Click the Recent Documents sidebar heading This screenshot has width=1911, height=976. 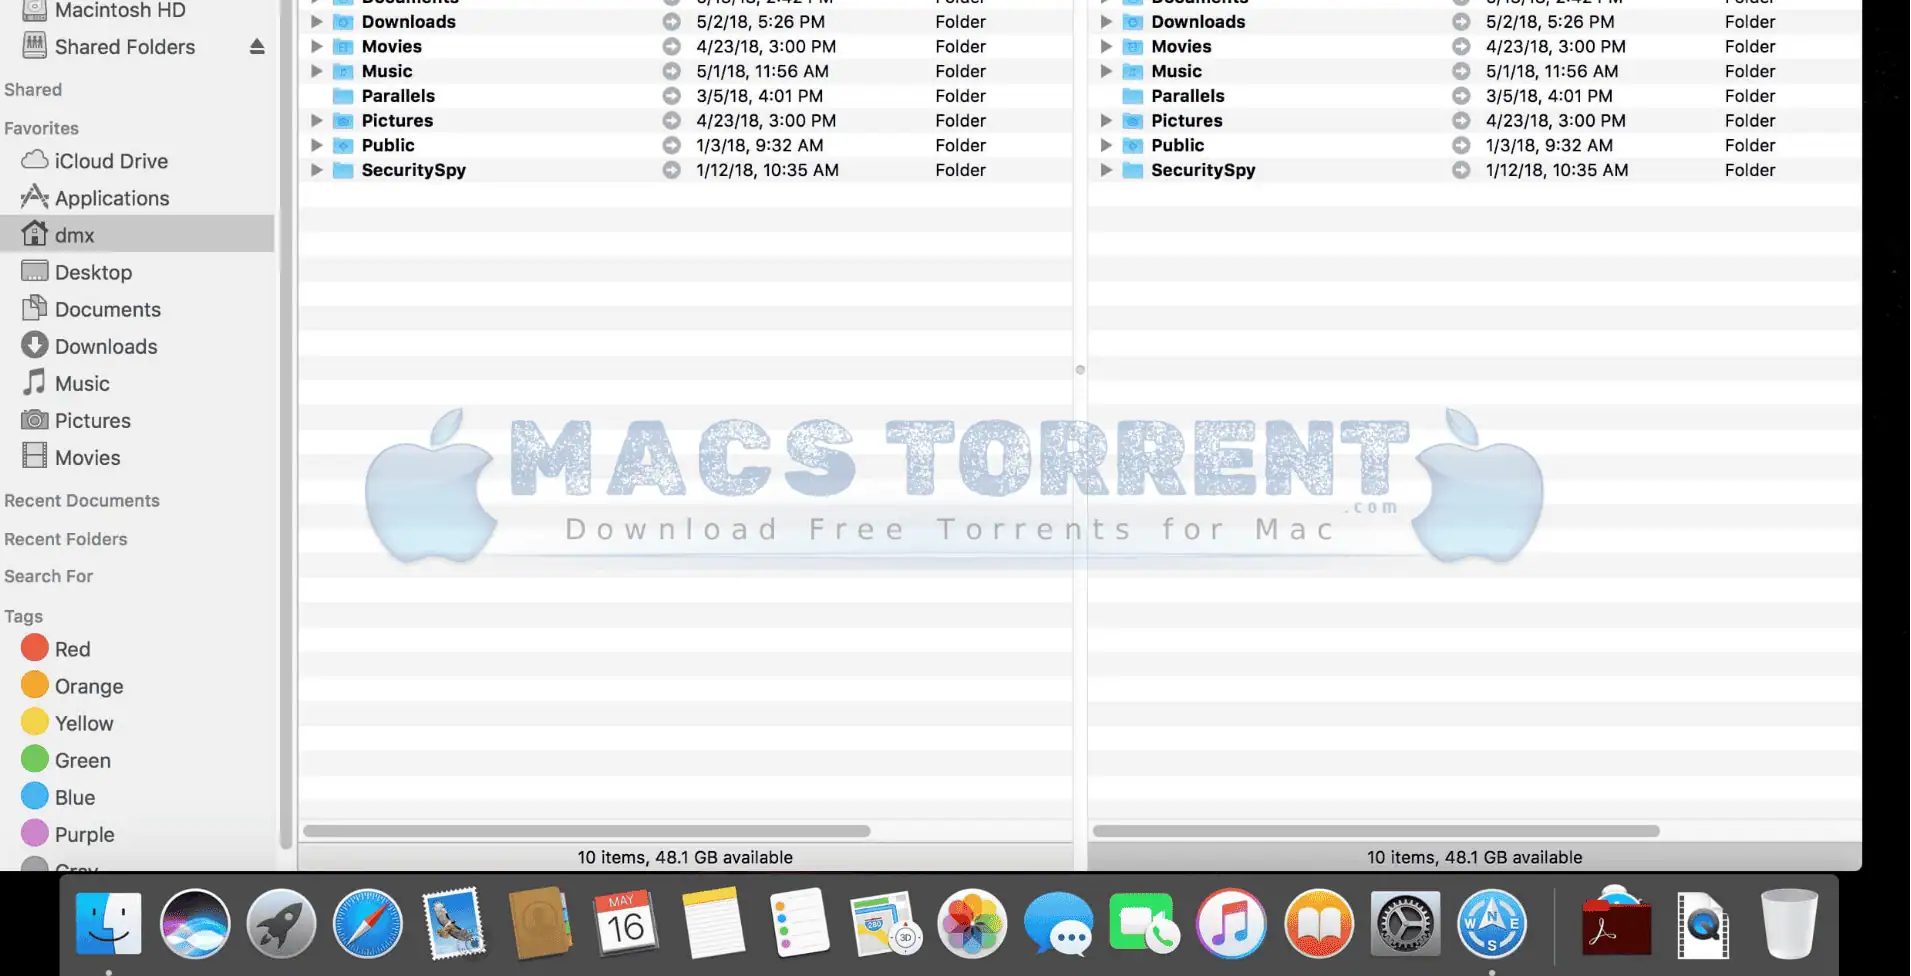(82, 501)
